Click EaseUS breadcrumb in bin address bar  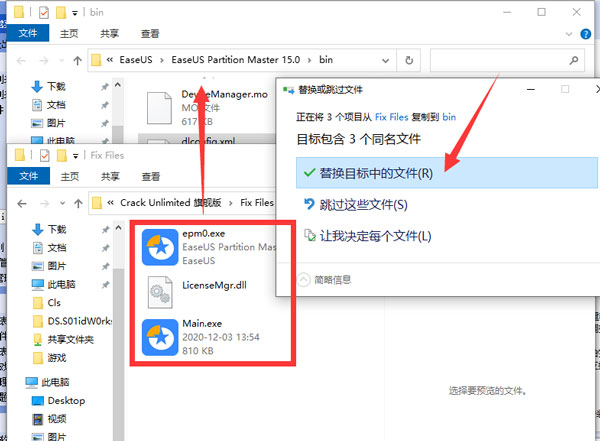coord(136,60)
